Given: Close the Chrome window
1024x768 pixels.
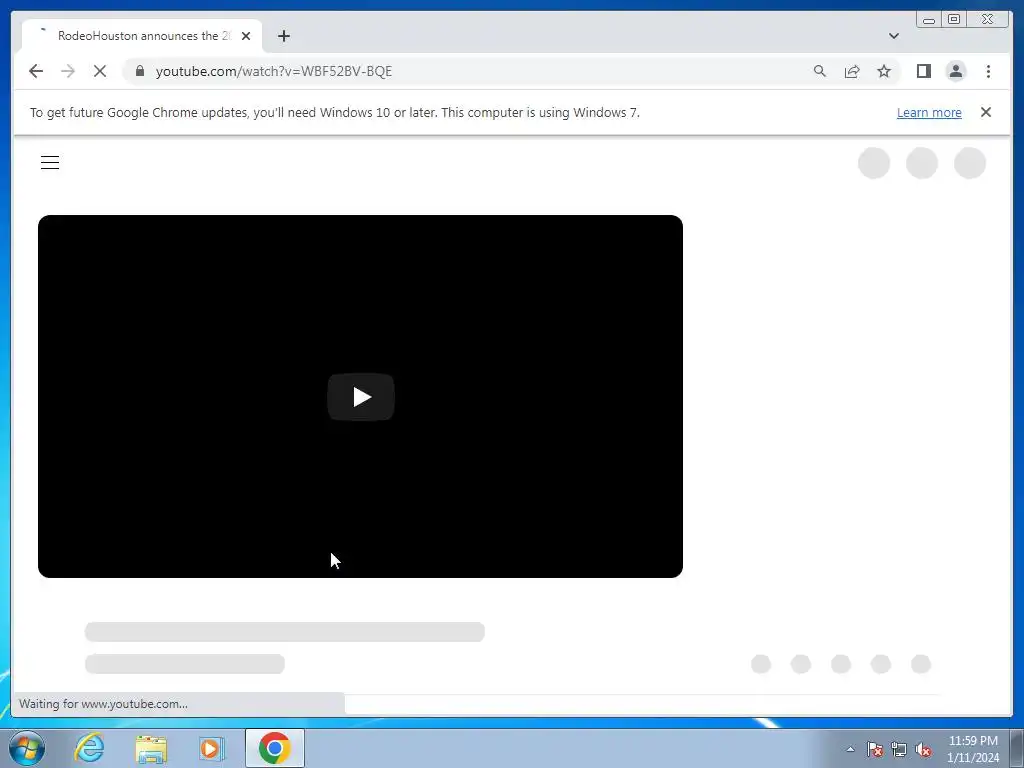Looking at the screenshot, I should tap(987, 20).
